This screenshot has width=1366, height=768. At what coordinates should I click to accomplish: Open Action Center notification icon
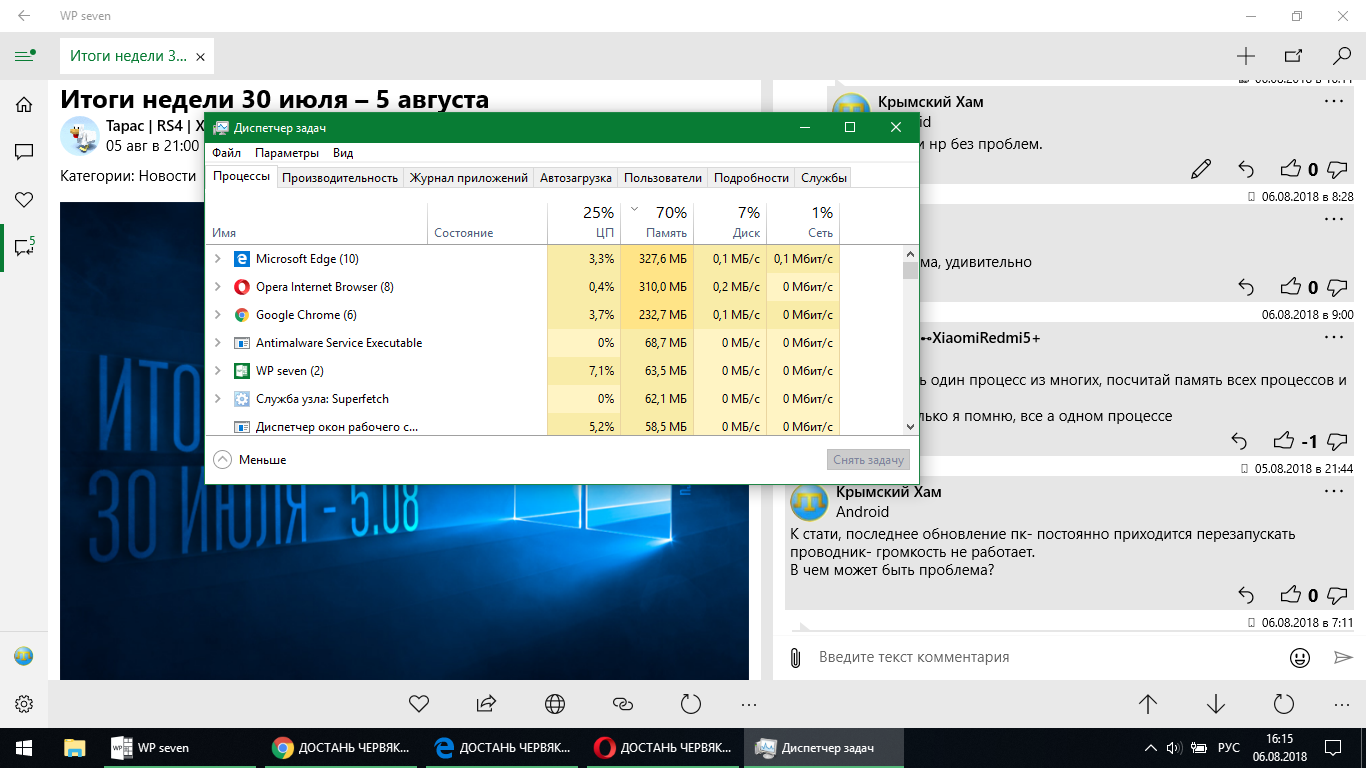[1333, 747]
